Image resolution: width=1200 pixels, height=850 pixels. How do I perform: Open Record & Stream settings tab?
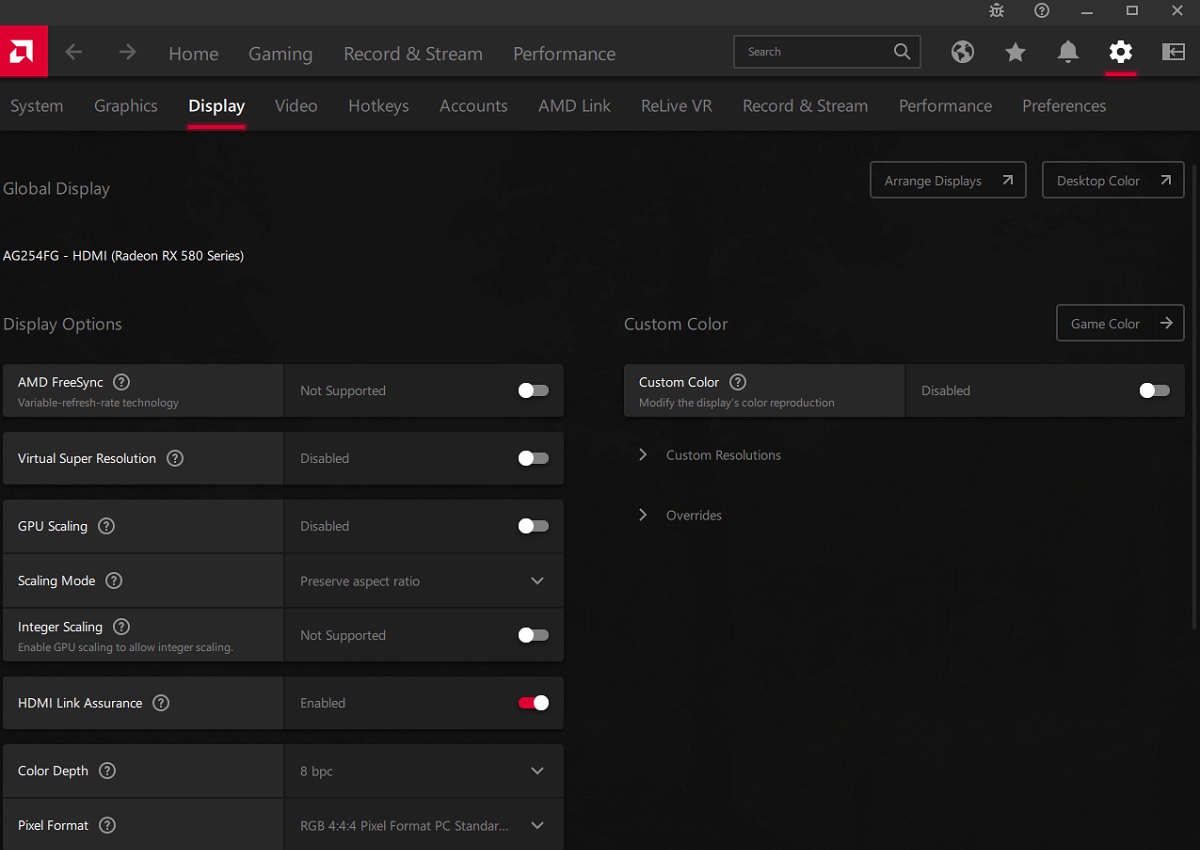(x=805, y=106)
